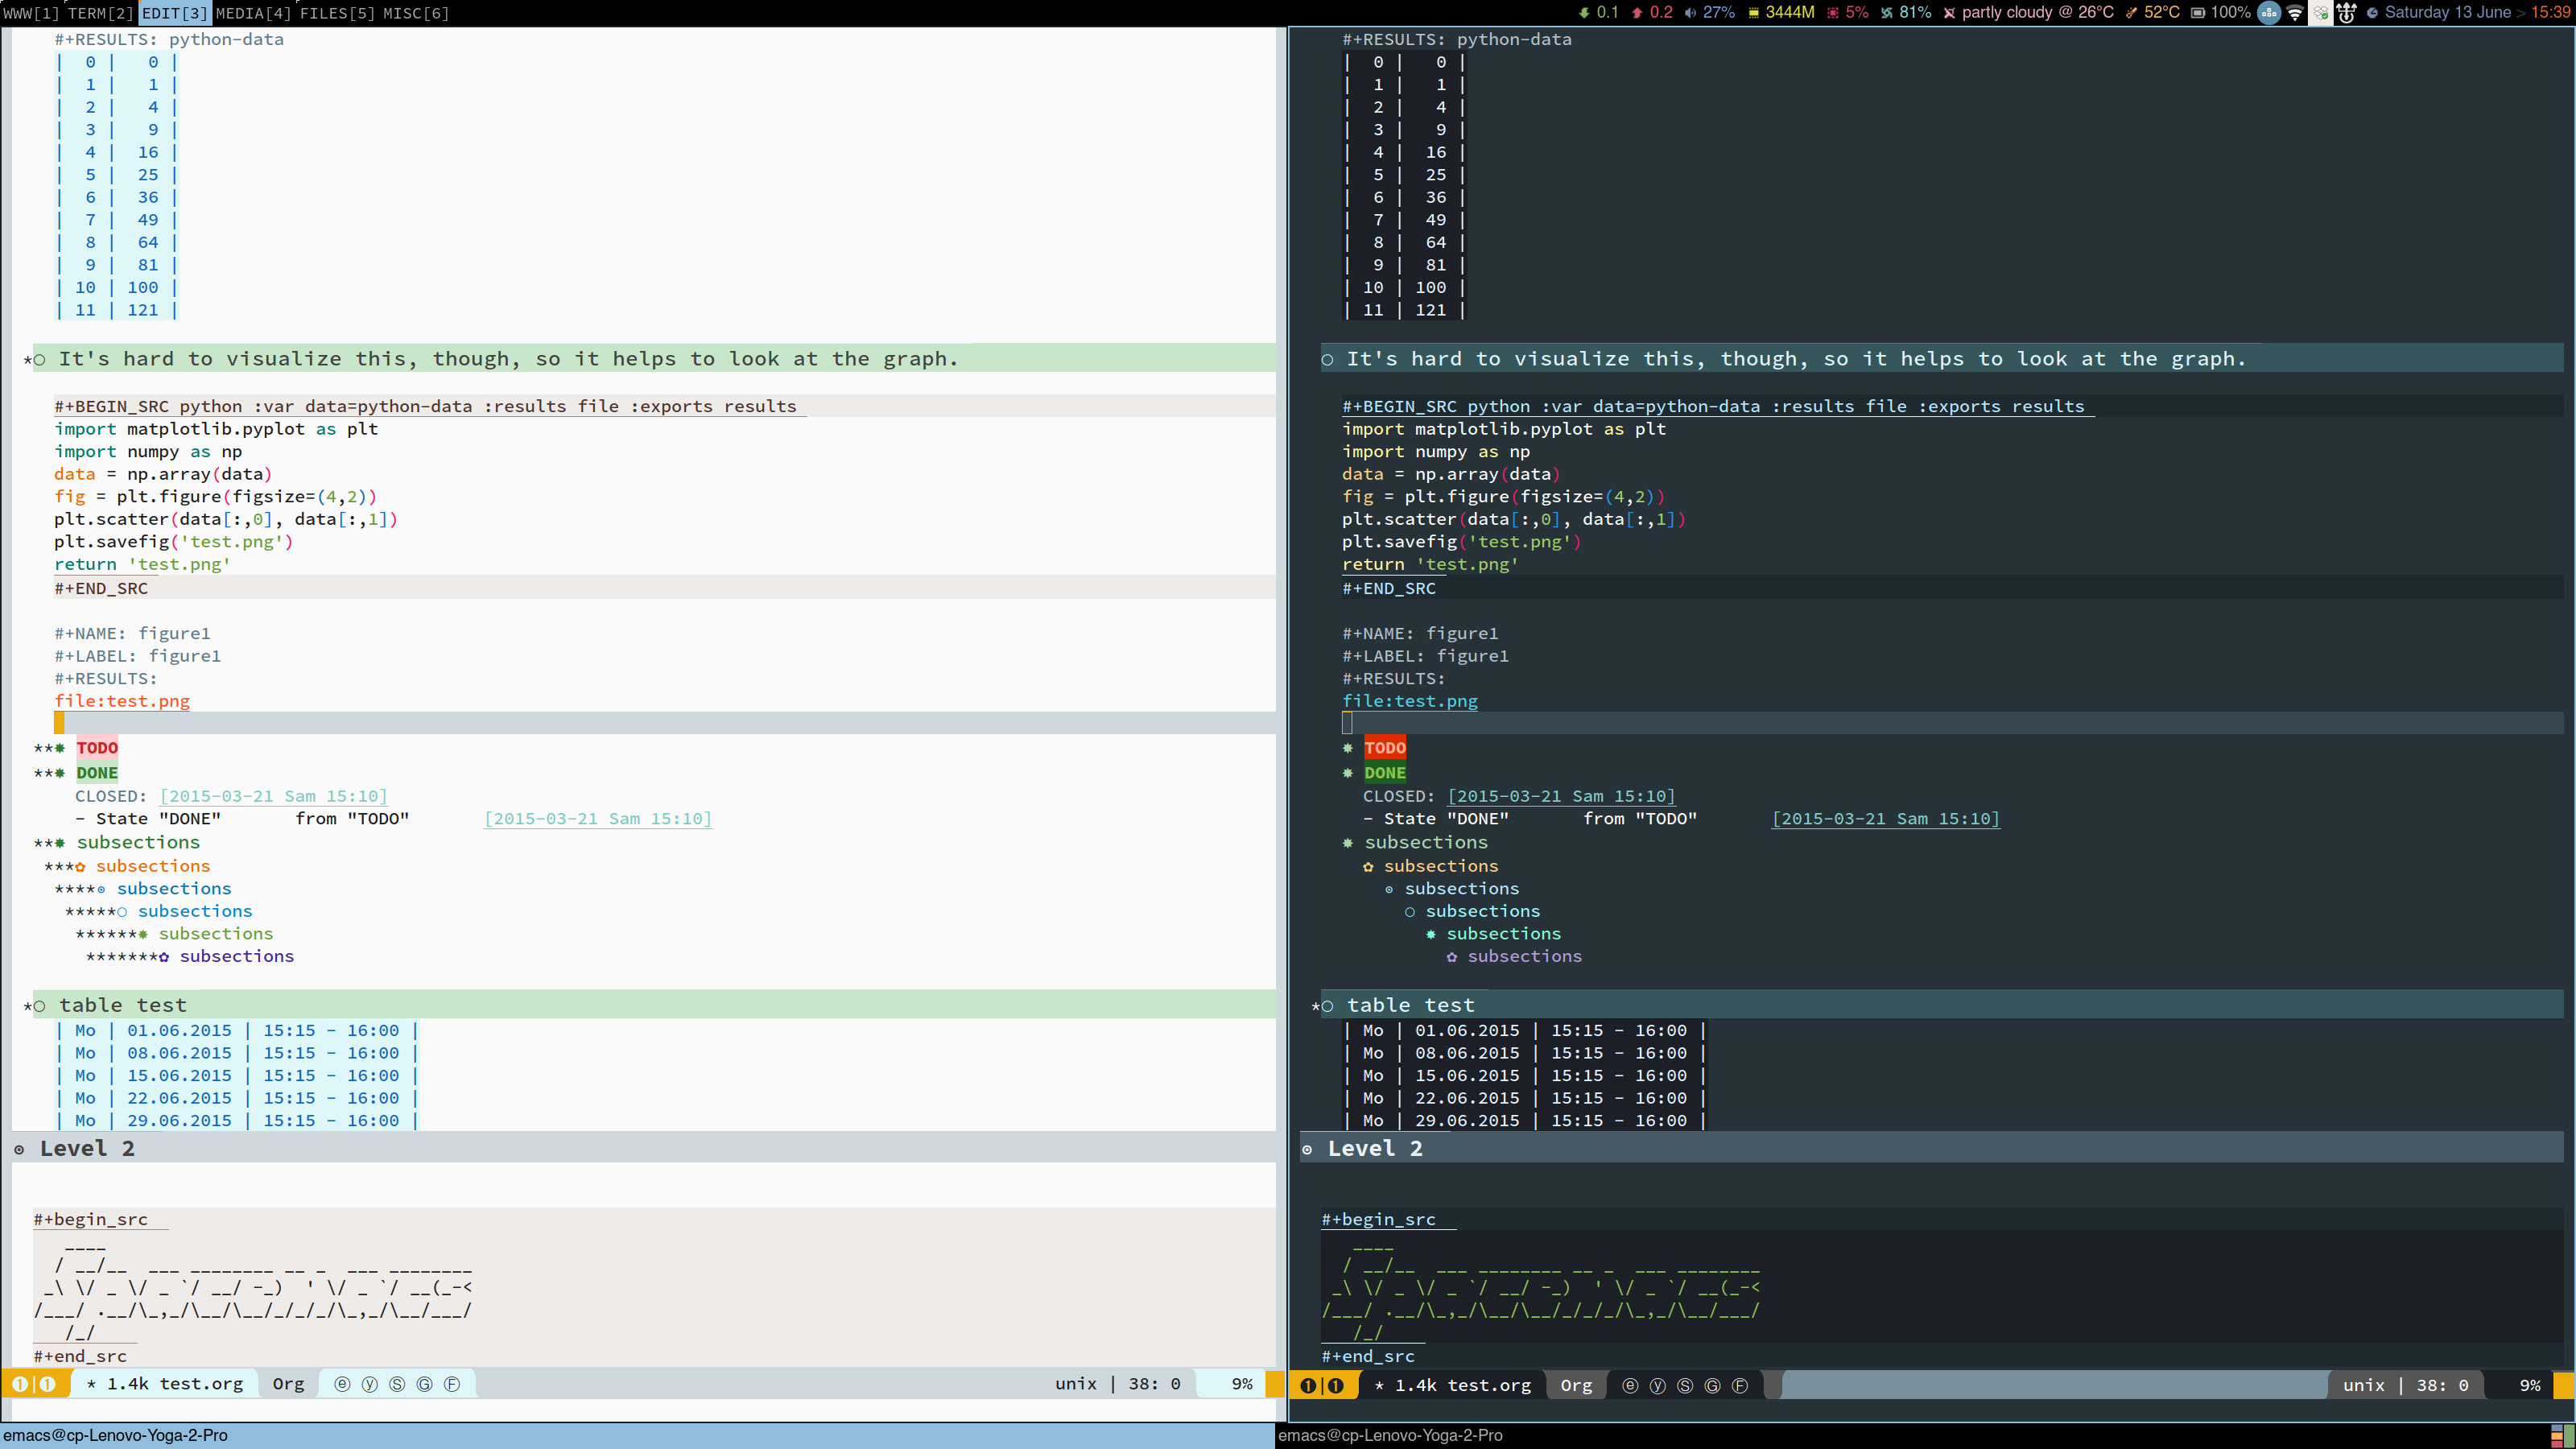The image size is (2576, 1449).
Task: Click the battery icon showing 100%
Action: tap(2198, 13)
